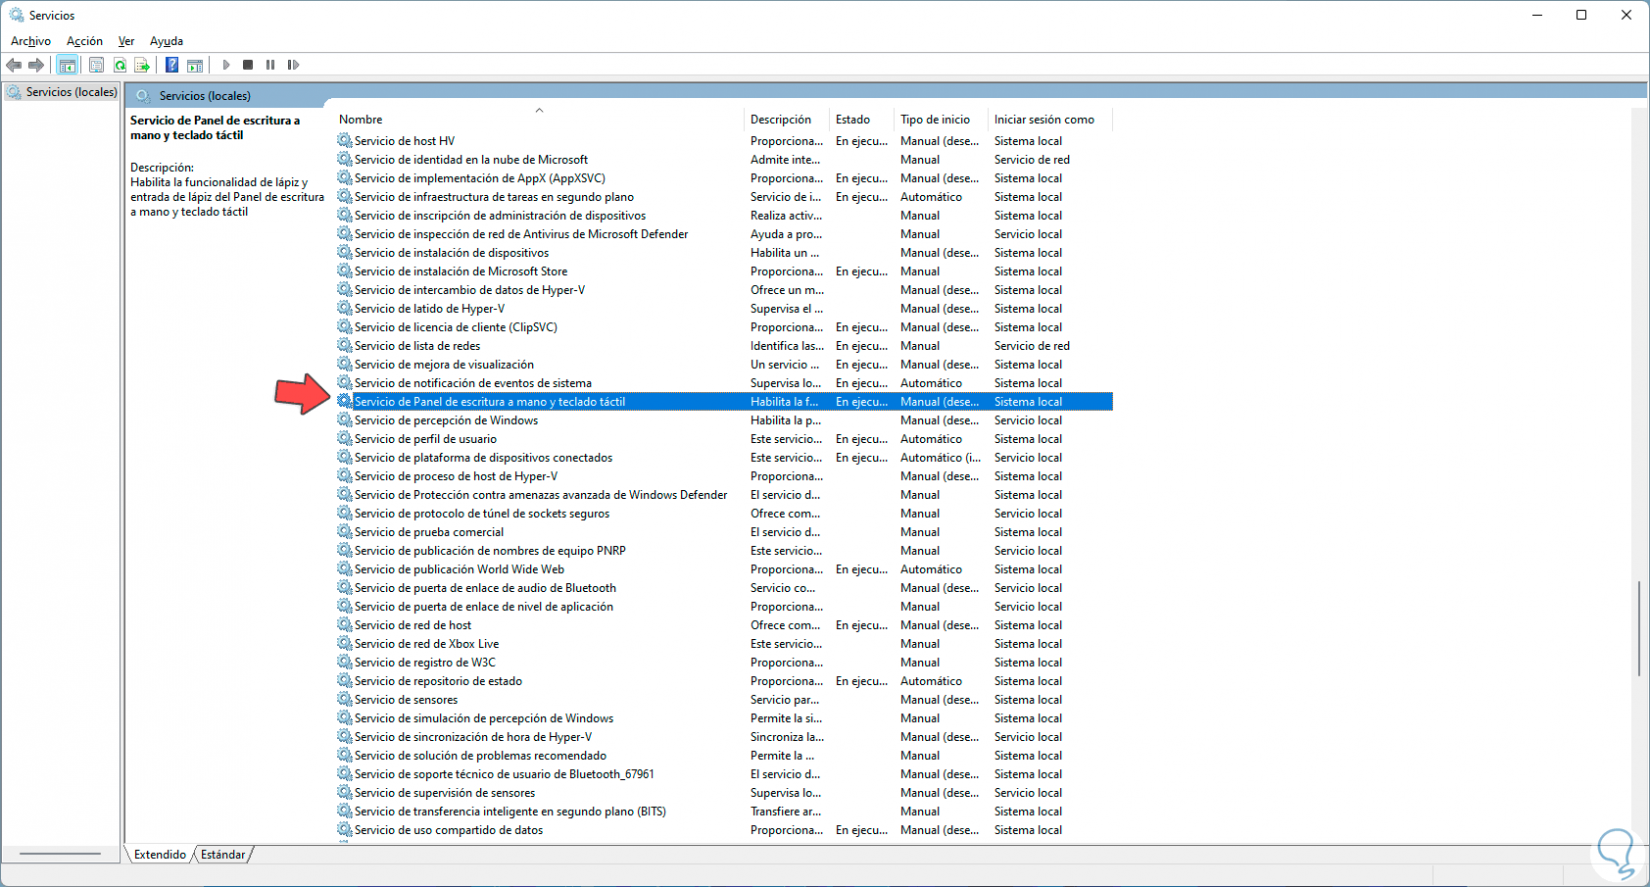Click the horizontal scrollbar under the console tree

coord(60,854)
